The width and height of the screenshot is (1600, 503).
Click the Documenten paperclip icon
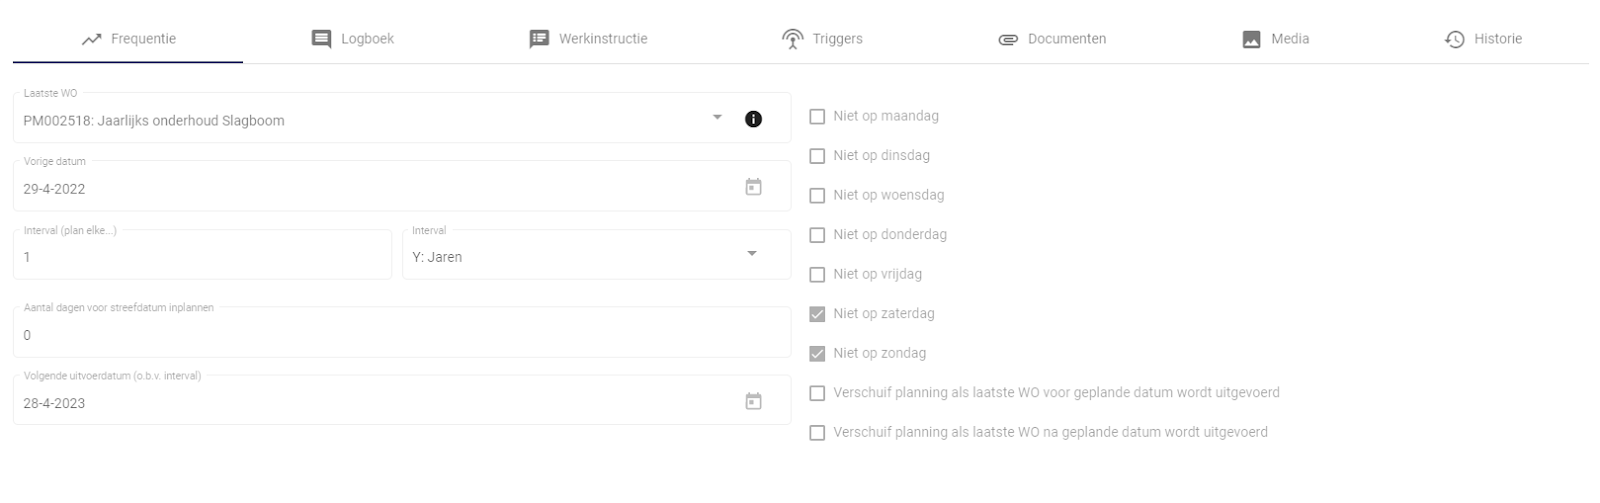[x=1007, y=40]
